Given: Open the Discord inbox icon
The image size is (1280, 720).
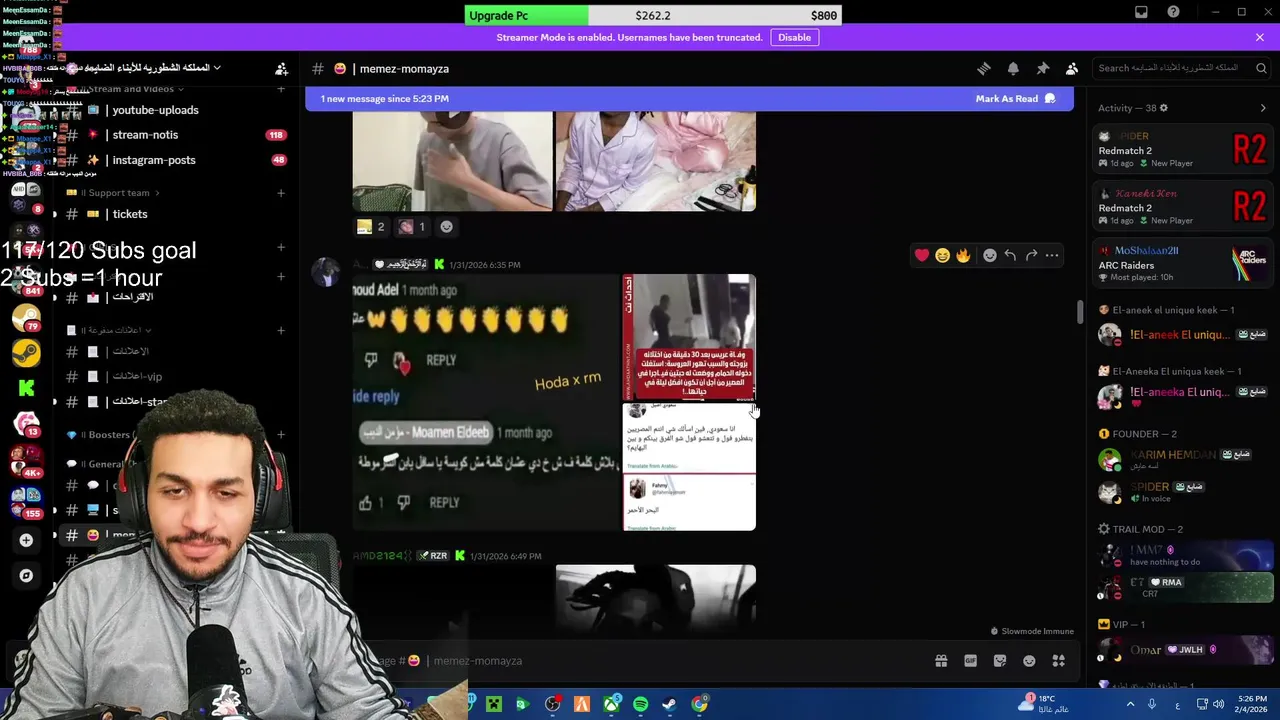Looking at the screenshot, I should pos(1141,12).
